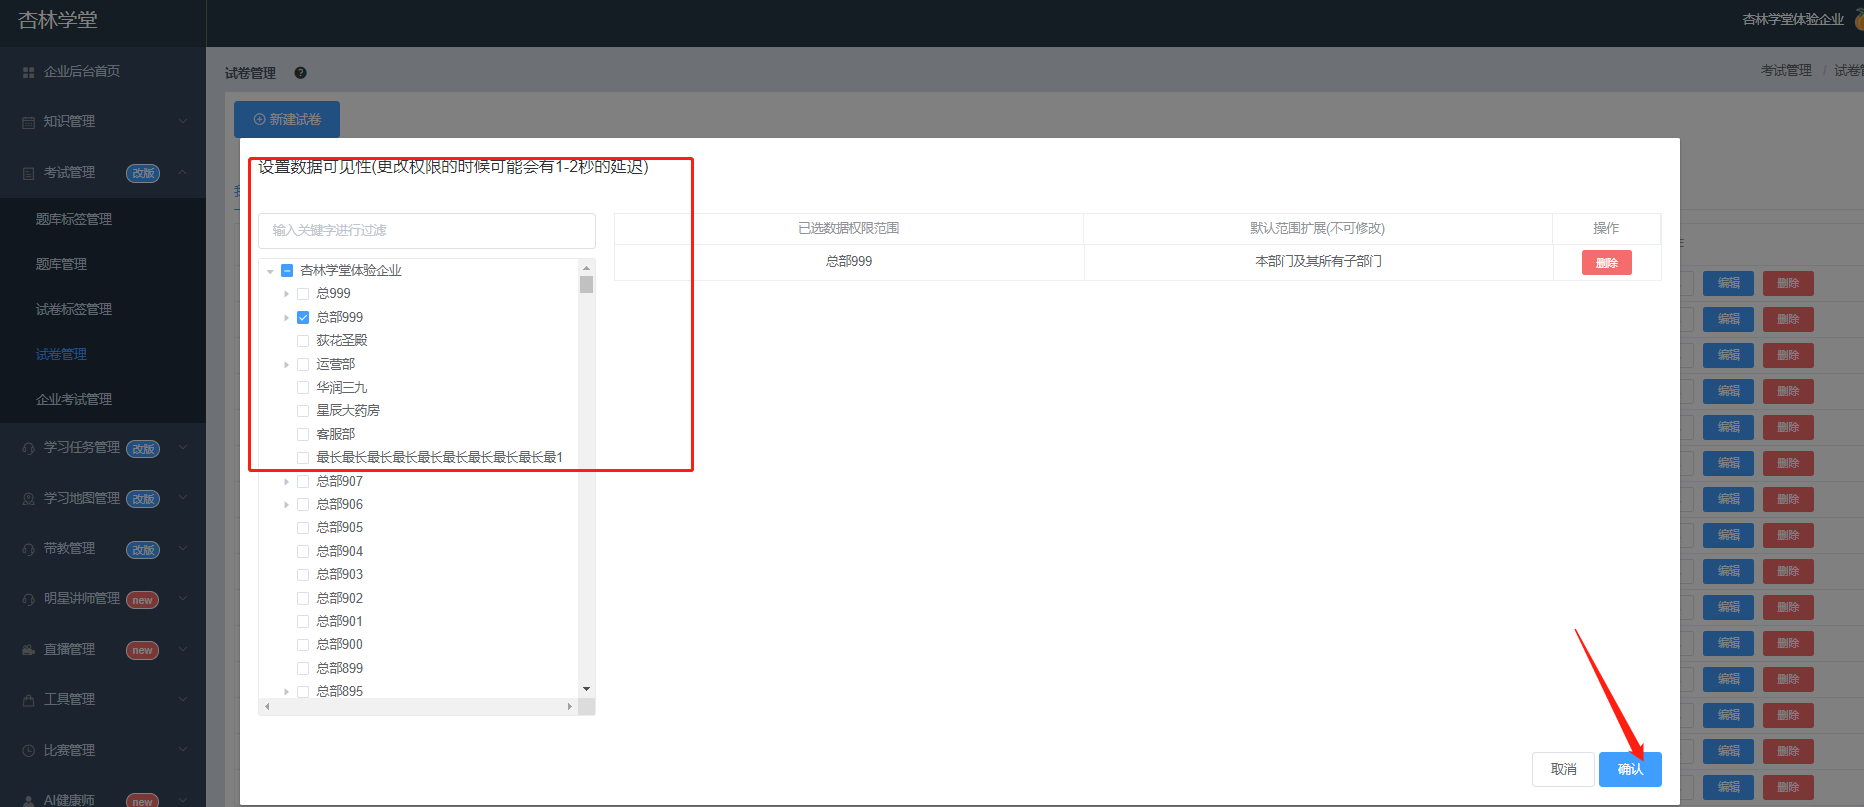
Task: Click the 比赛管理 clock icon
Action: coord(28,750)
